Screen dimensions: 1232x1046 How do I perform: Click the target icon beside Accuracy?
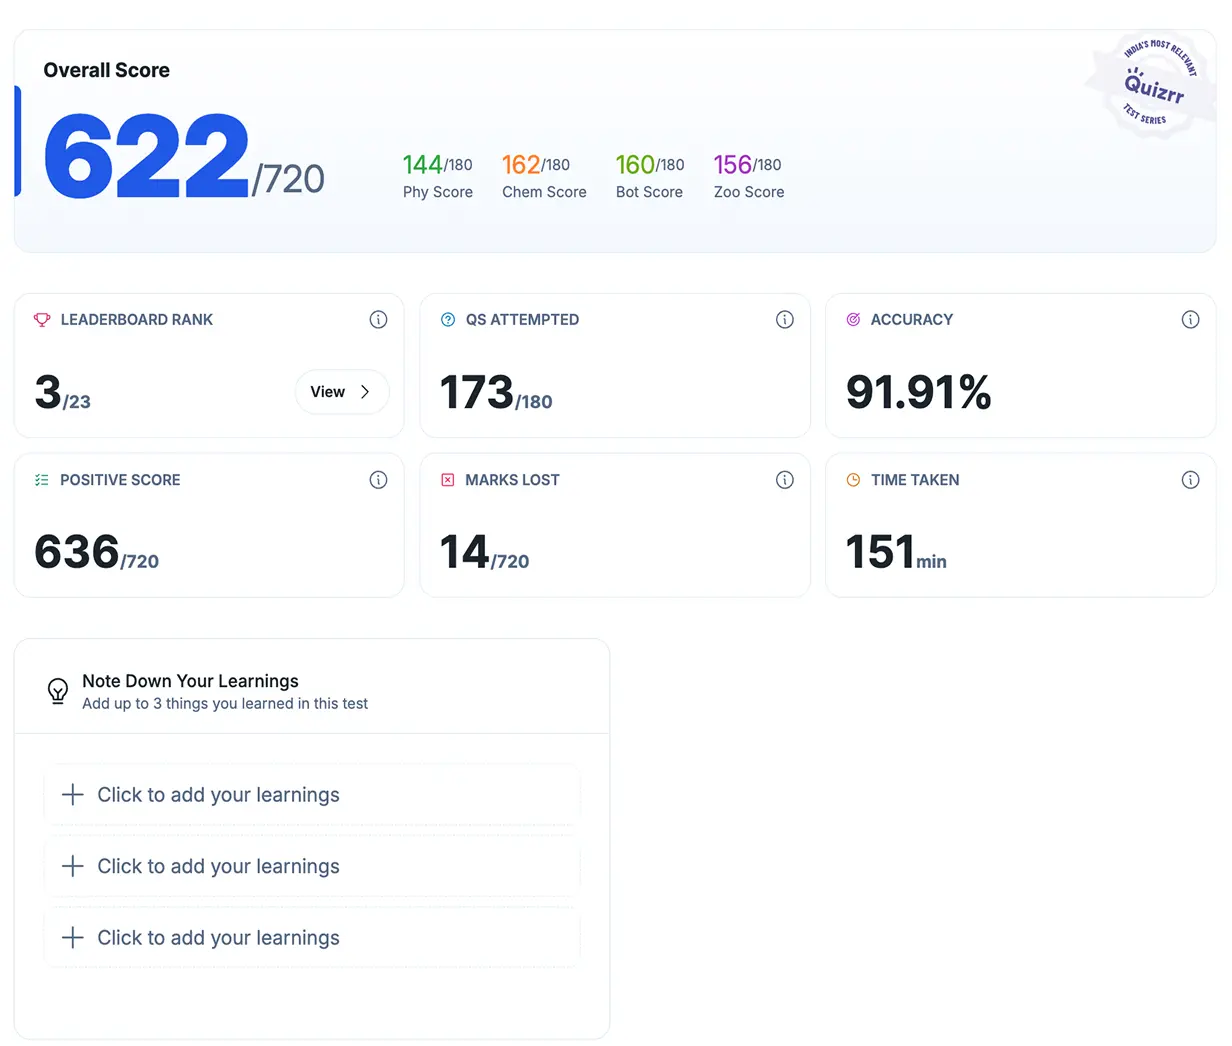(853, 320)
